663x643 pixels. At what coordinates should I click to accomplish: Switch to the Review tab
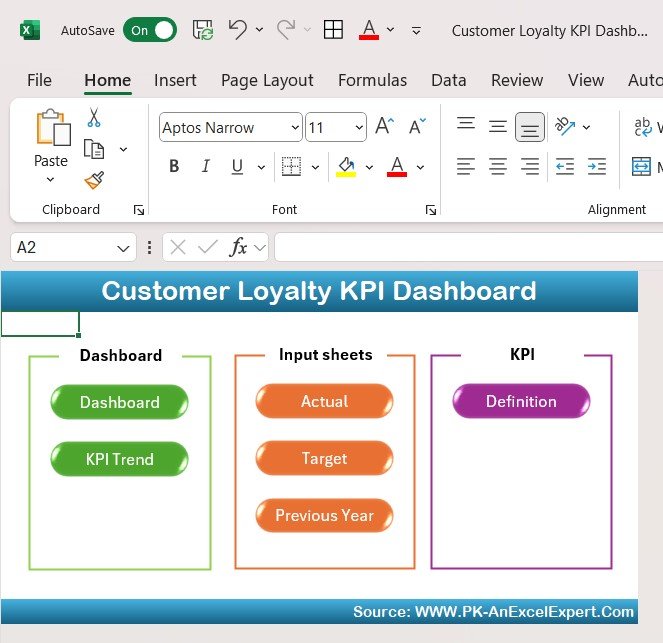(517, 80)
